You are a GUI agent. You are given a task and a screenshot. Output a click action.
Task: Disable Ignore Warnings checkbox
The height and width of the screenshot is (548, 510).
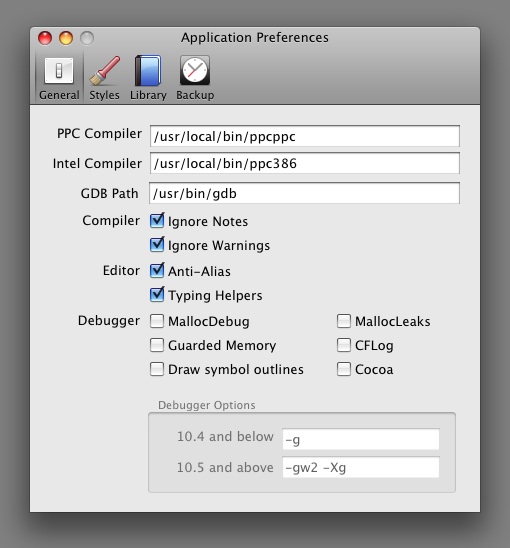point(157,245)
